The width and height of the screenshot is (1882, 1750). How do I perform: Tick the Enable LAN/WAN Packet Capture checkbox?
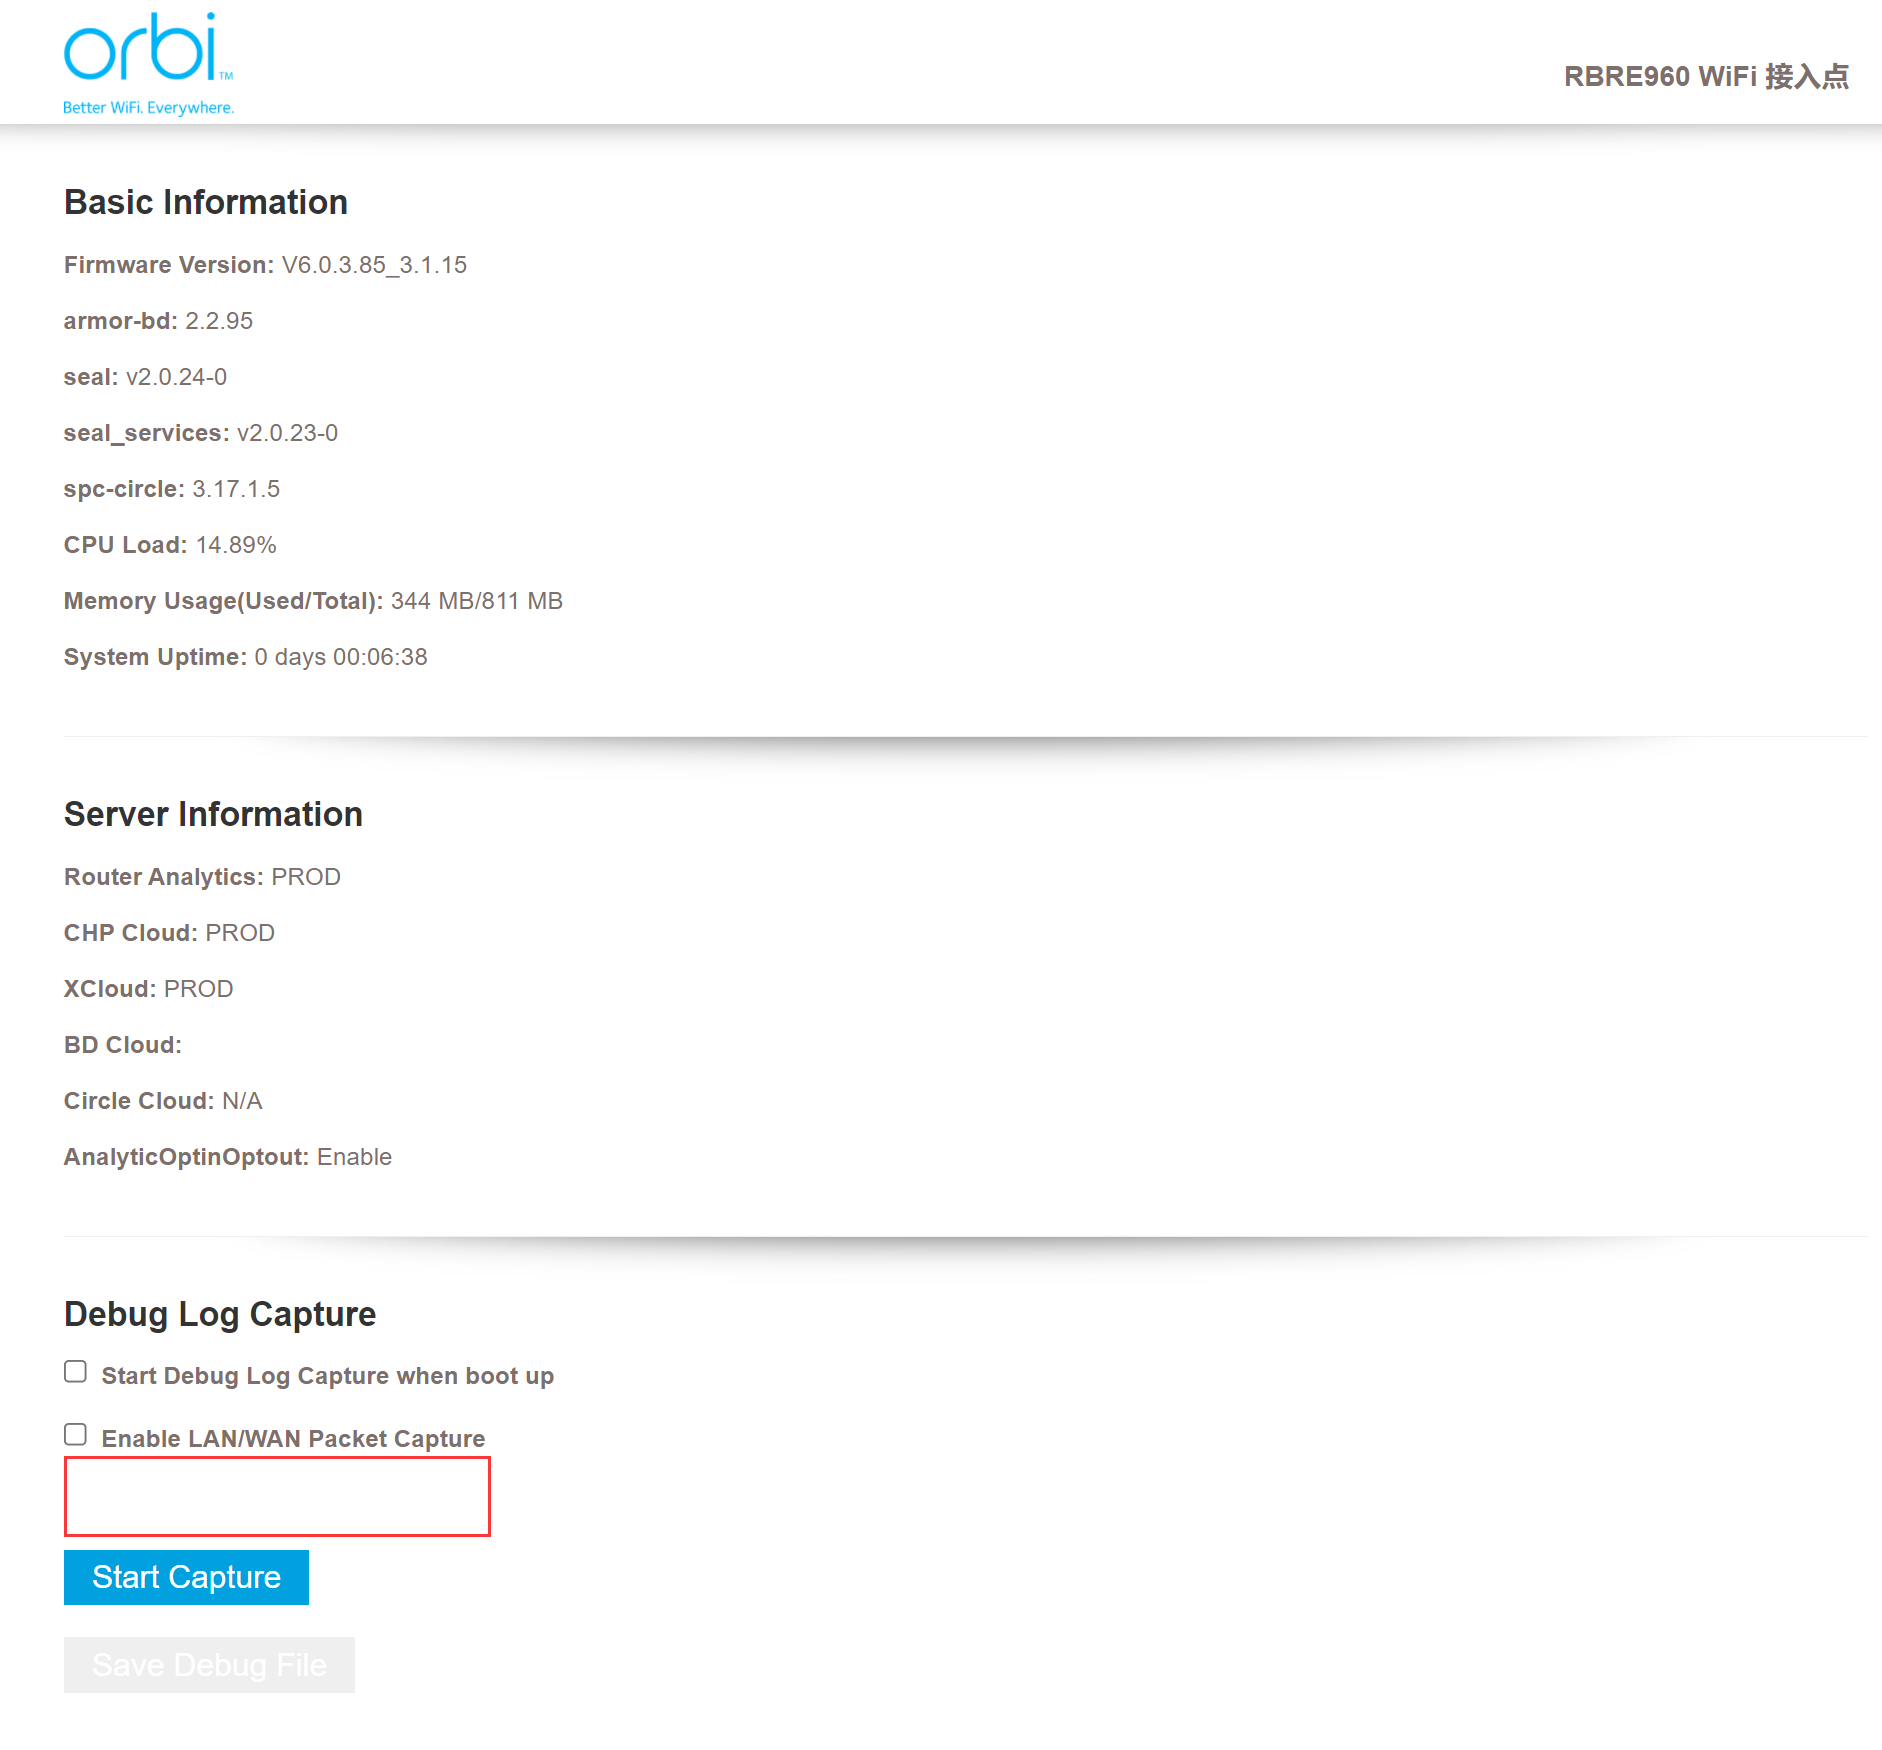click(76, 1435)
